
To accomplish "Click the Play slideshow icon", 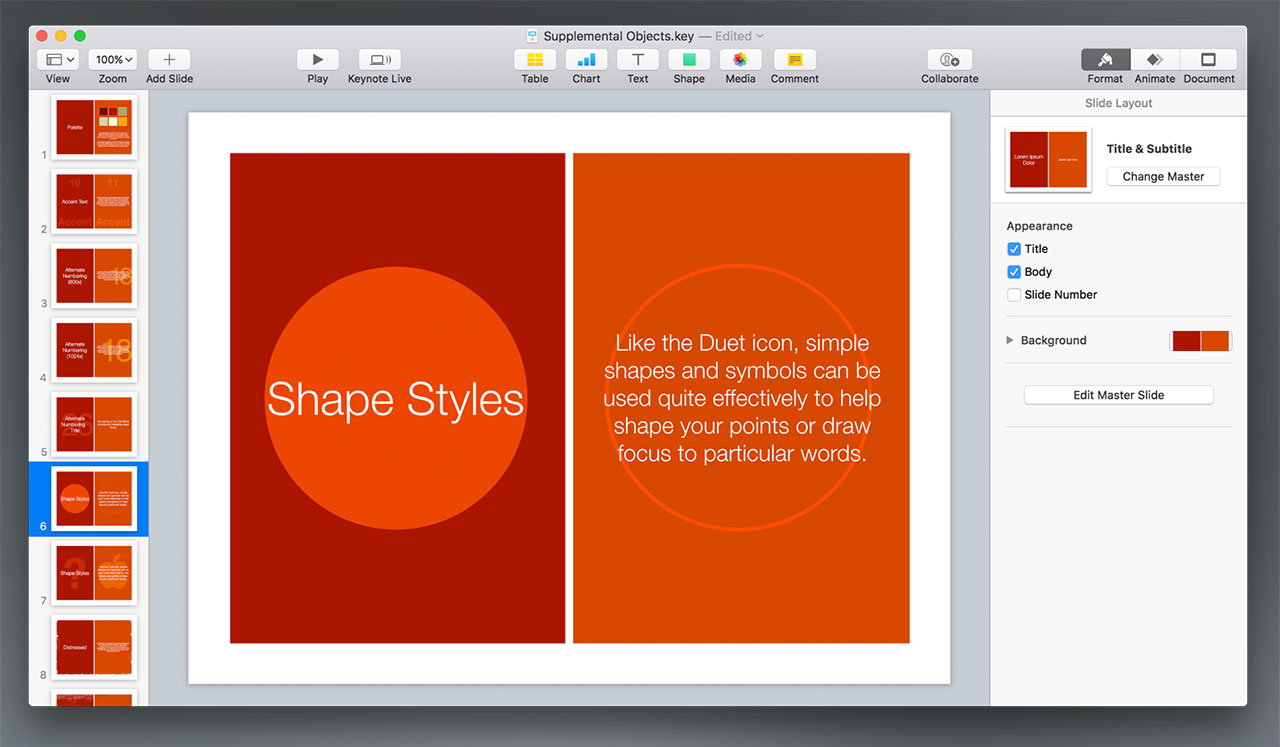I will point(318,60).
